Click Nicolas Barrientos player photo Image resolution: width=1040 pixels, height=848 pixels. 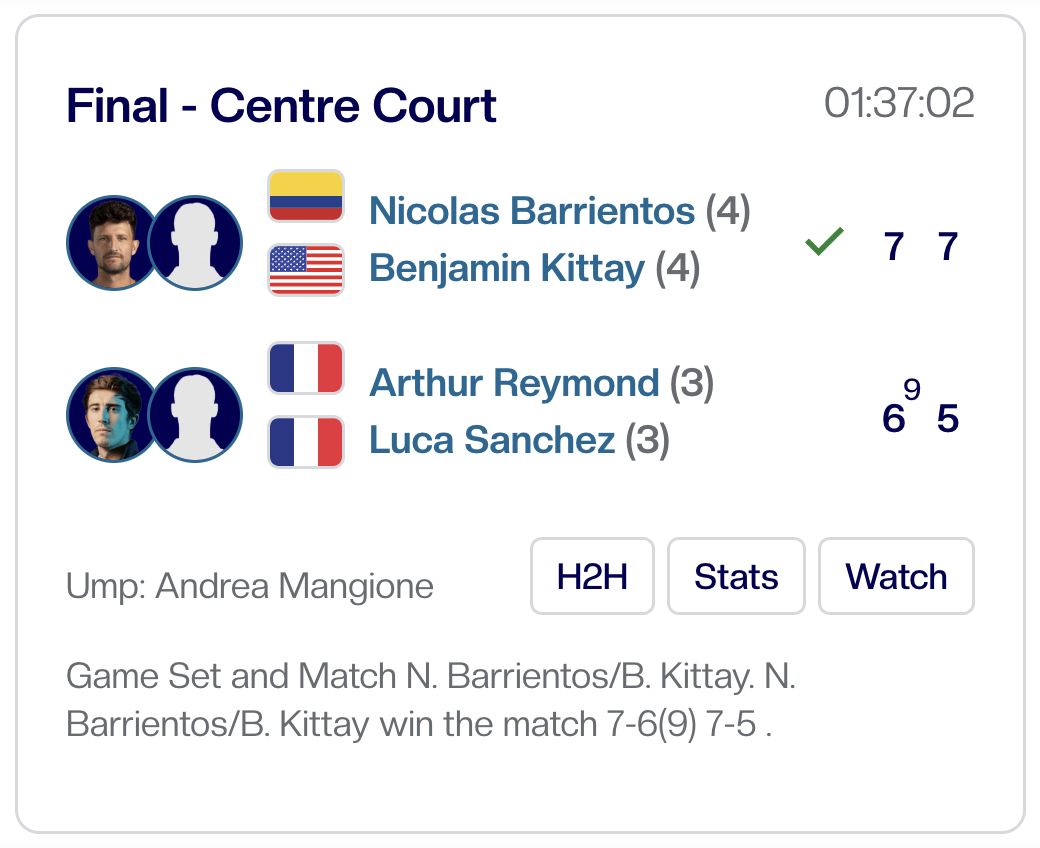coord(112,243)
